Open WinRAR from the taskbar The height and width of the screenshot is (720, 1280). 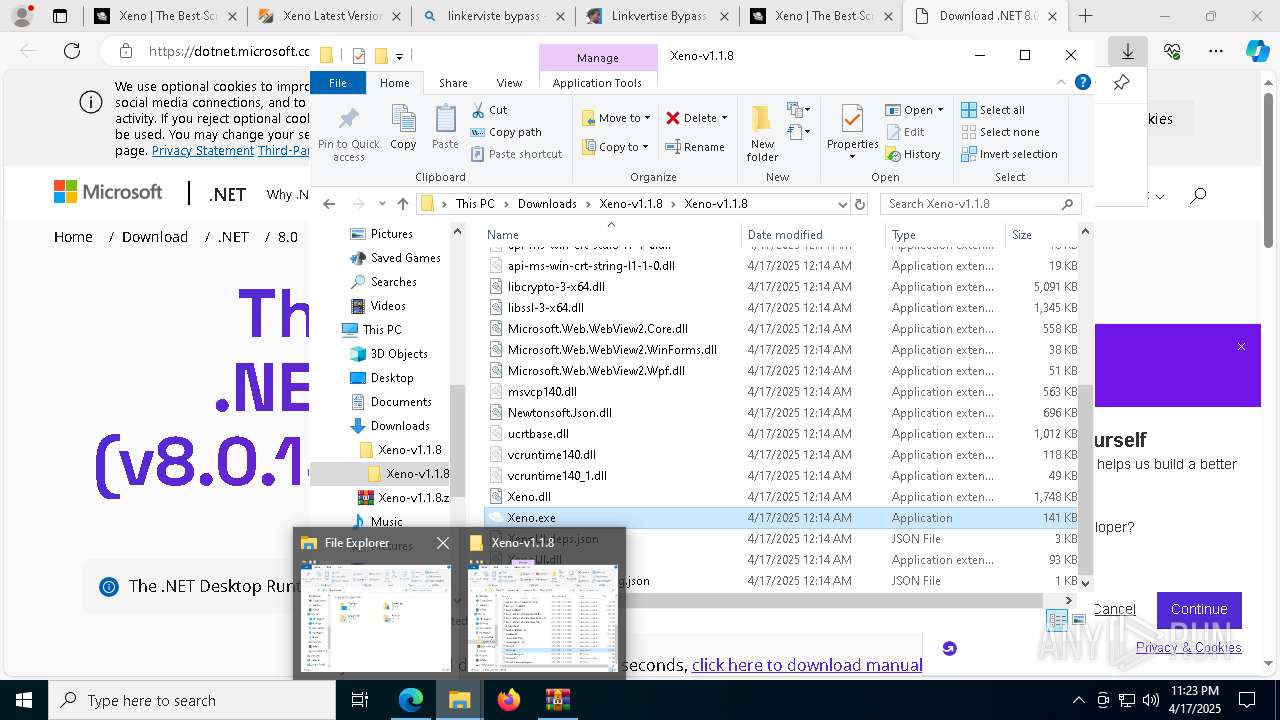tap(557, 700)
